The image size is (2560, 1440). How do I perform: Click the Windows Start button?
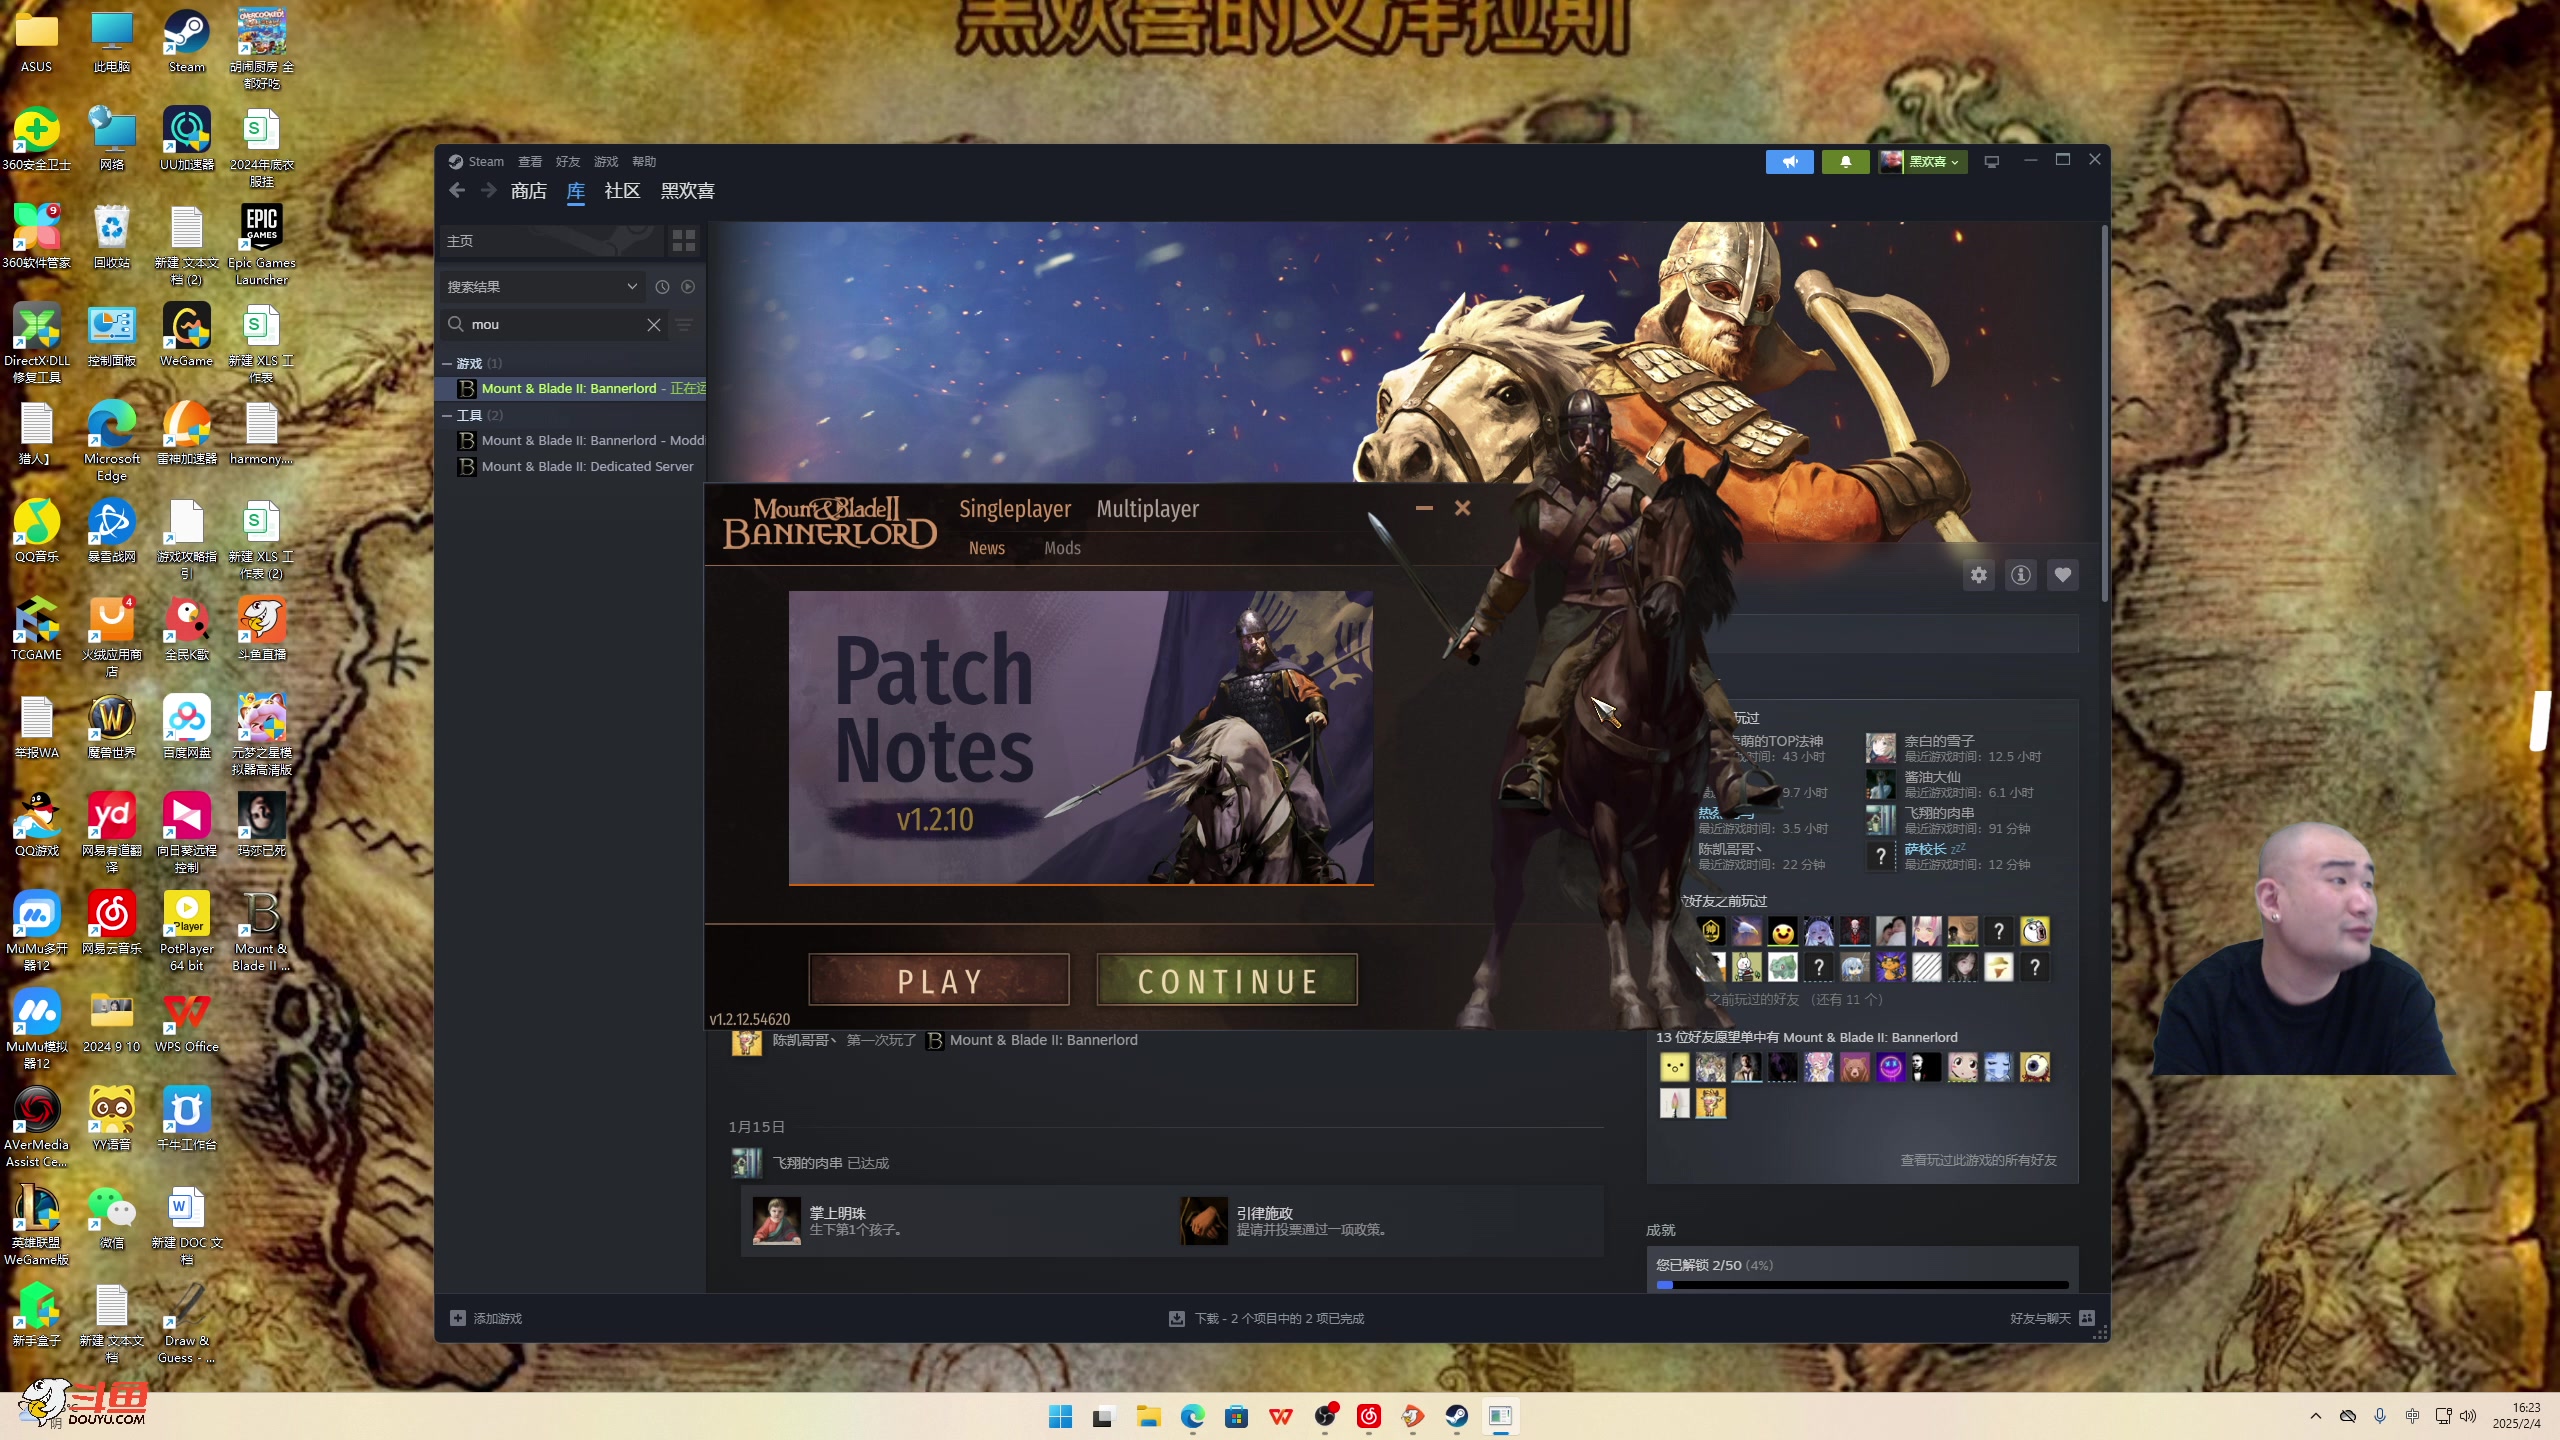1060,1416
